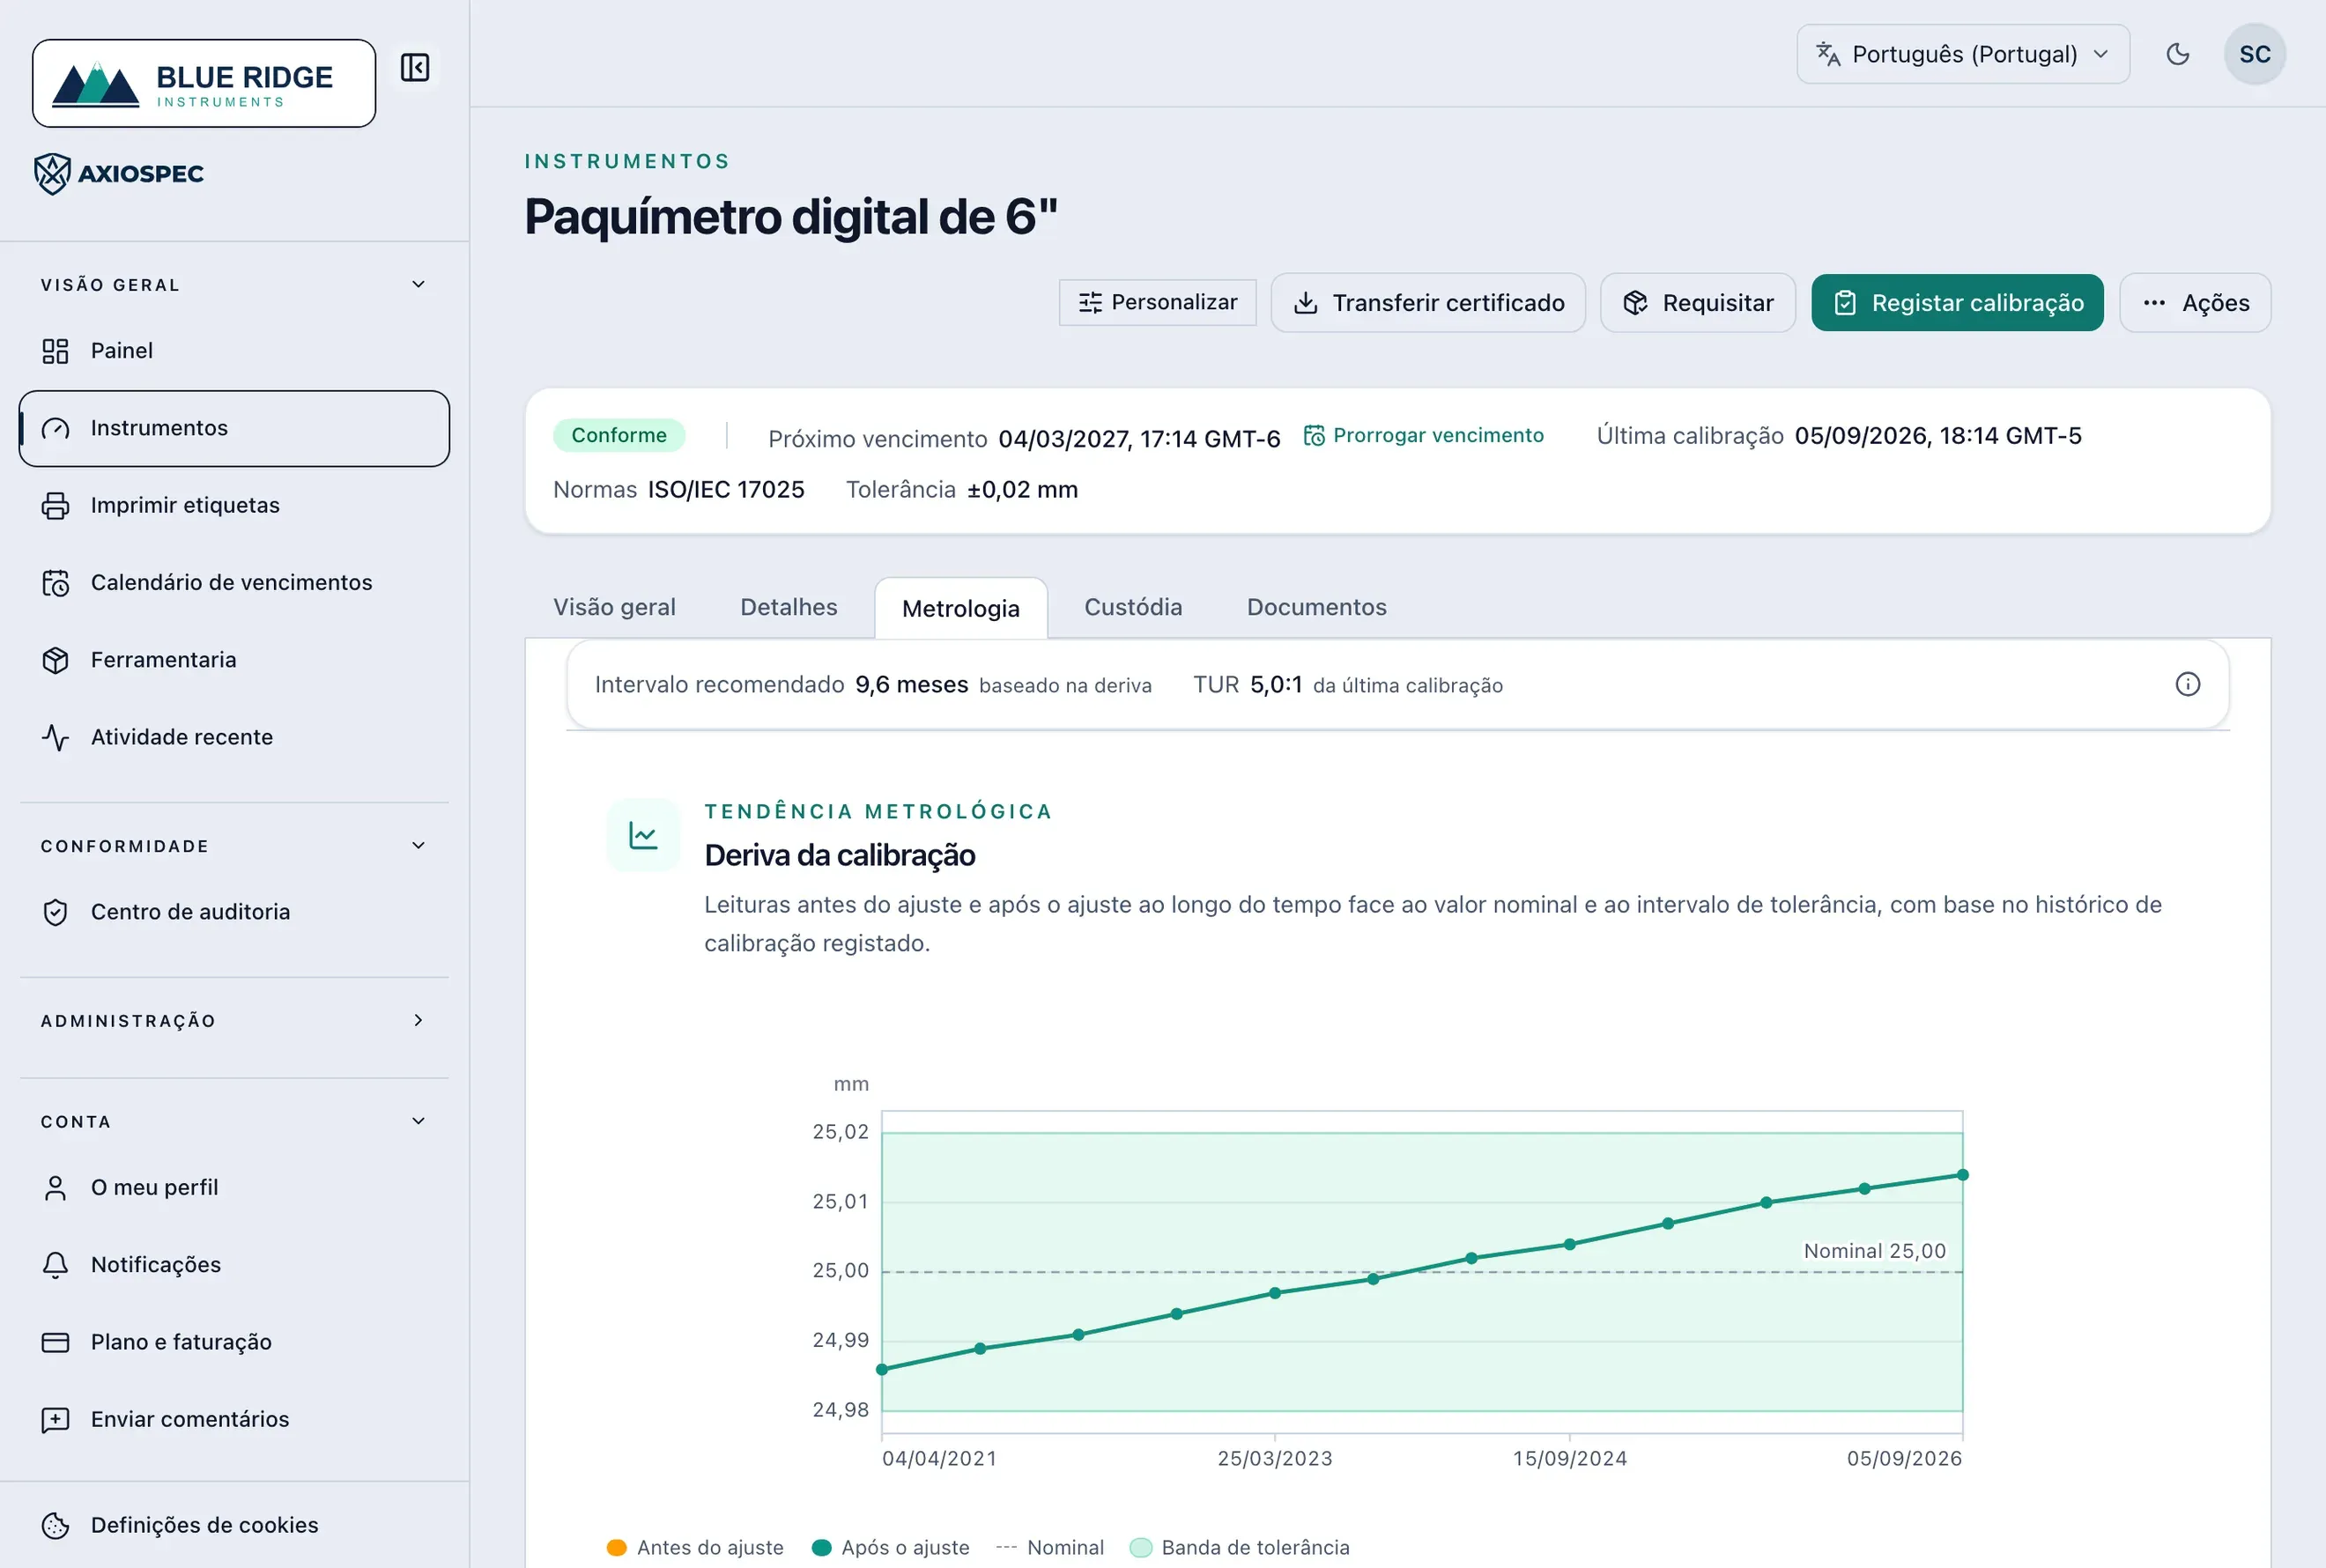2326x1568 pixels.
Task: Click Registar calibração button
Action: (1957, 303)
